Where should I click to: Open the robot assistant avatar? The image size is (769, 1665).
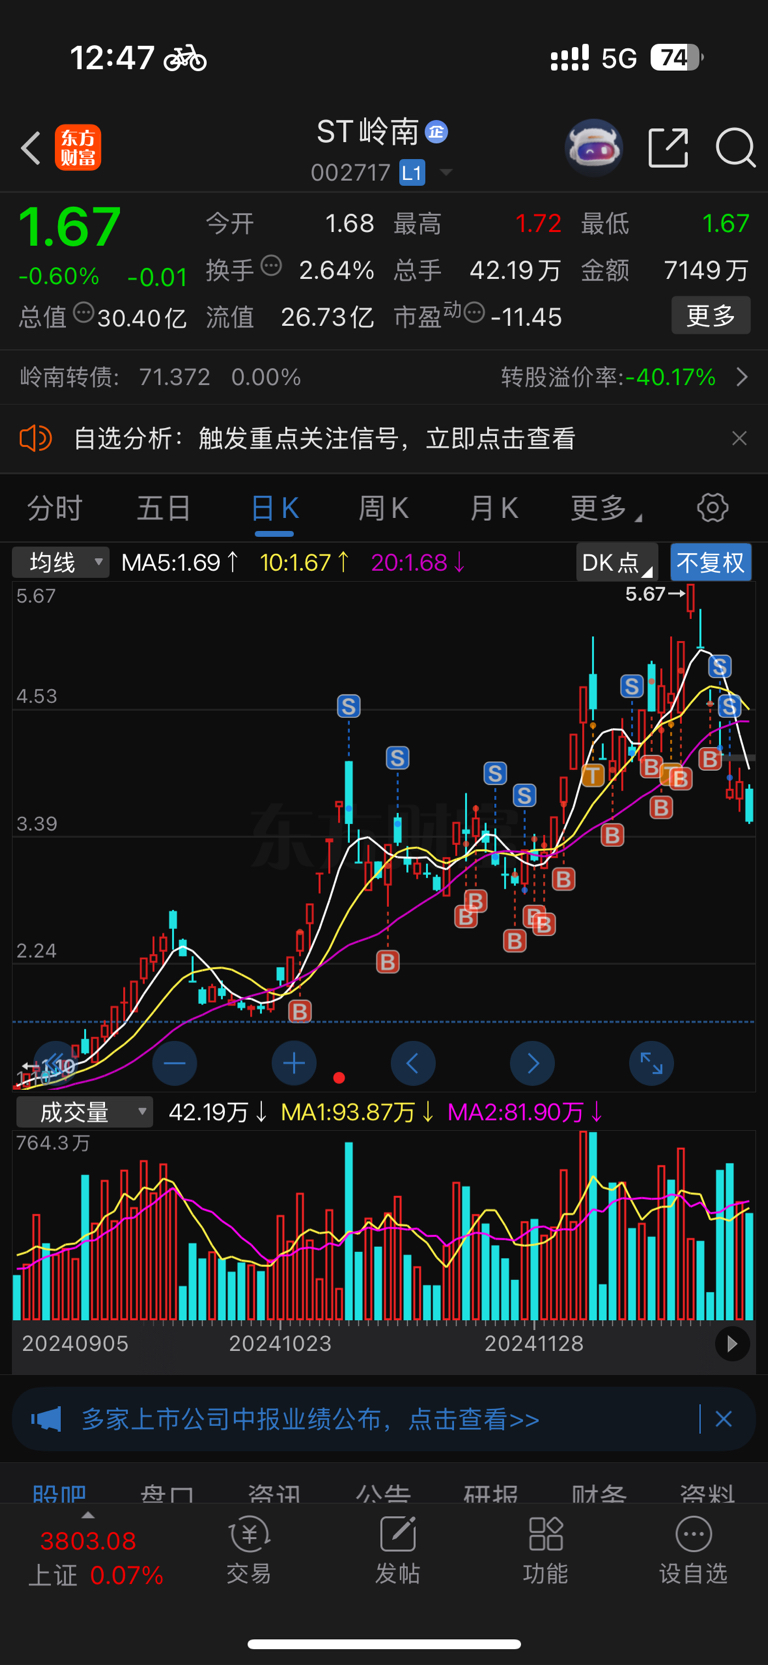click(594, 148)
